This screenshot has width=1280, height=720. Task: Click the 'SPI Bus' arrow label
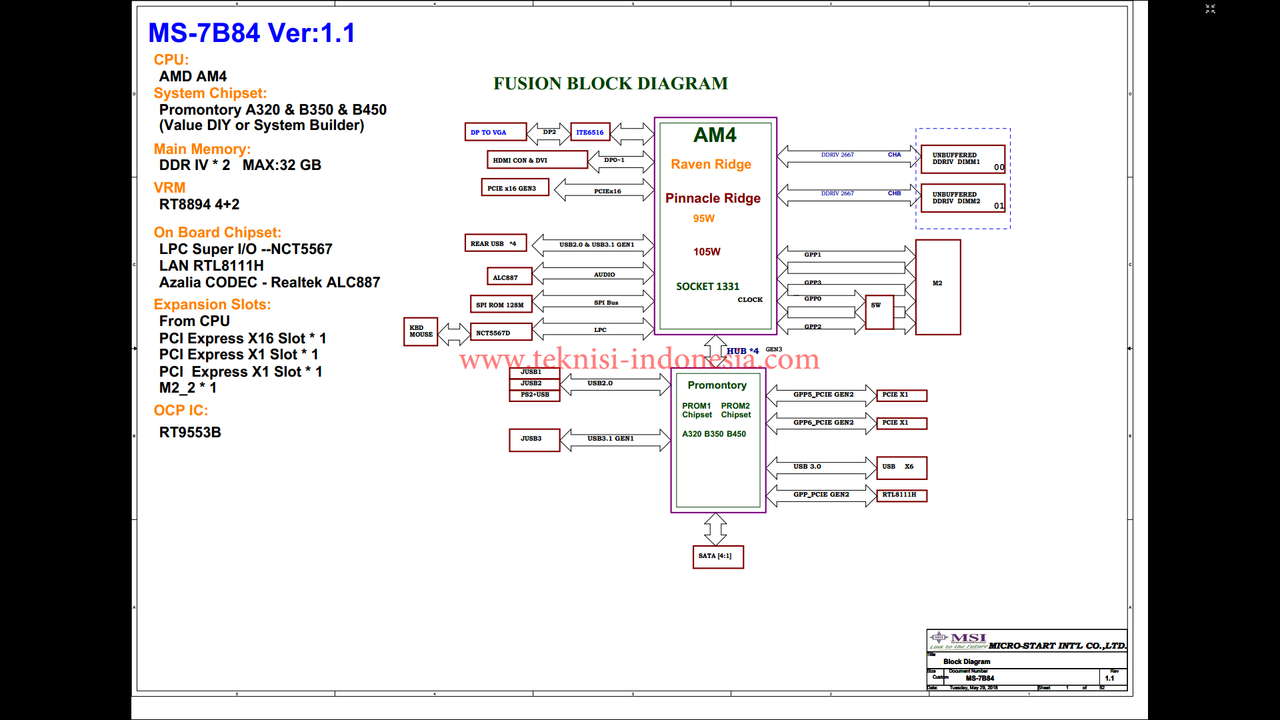click(x=606, y=303)
